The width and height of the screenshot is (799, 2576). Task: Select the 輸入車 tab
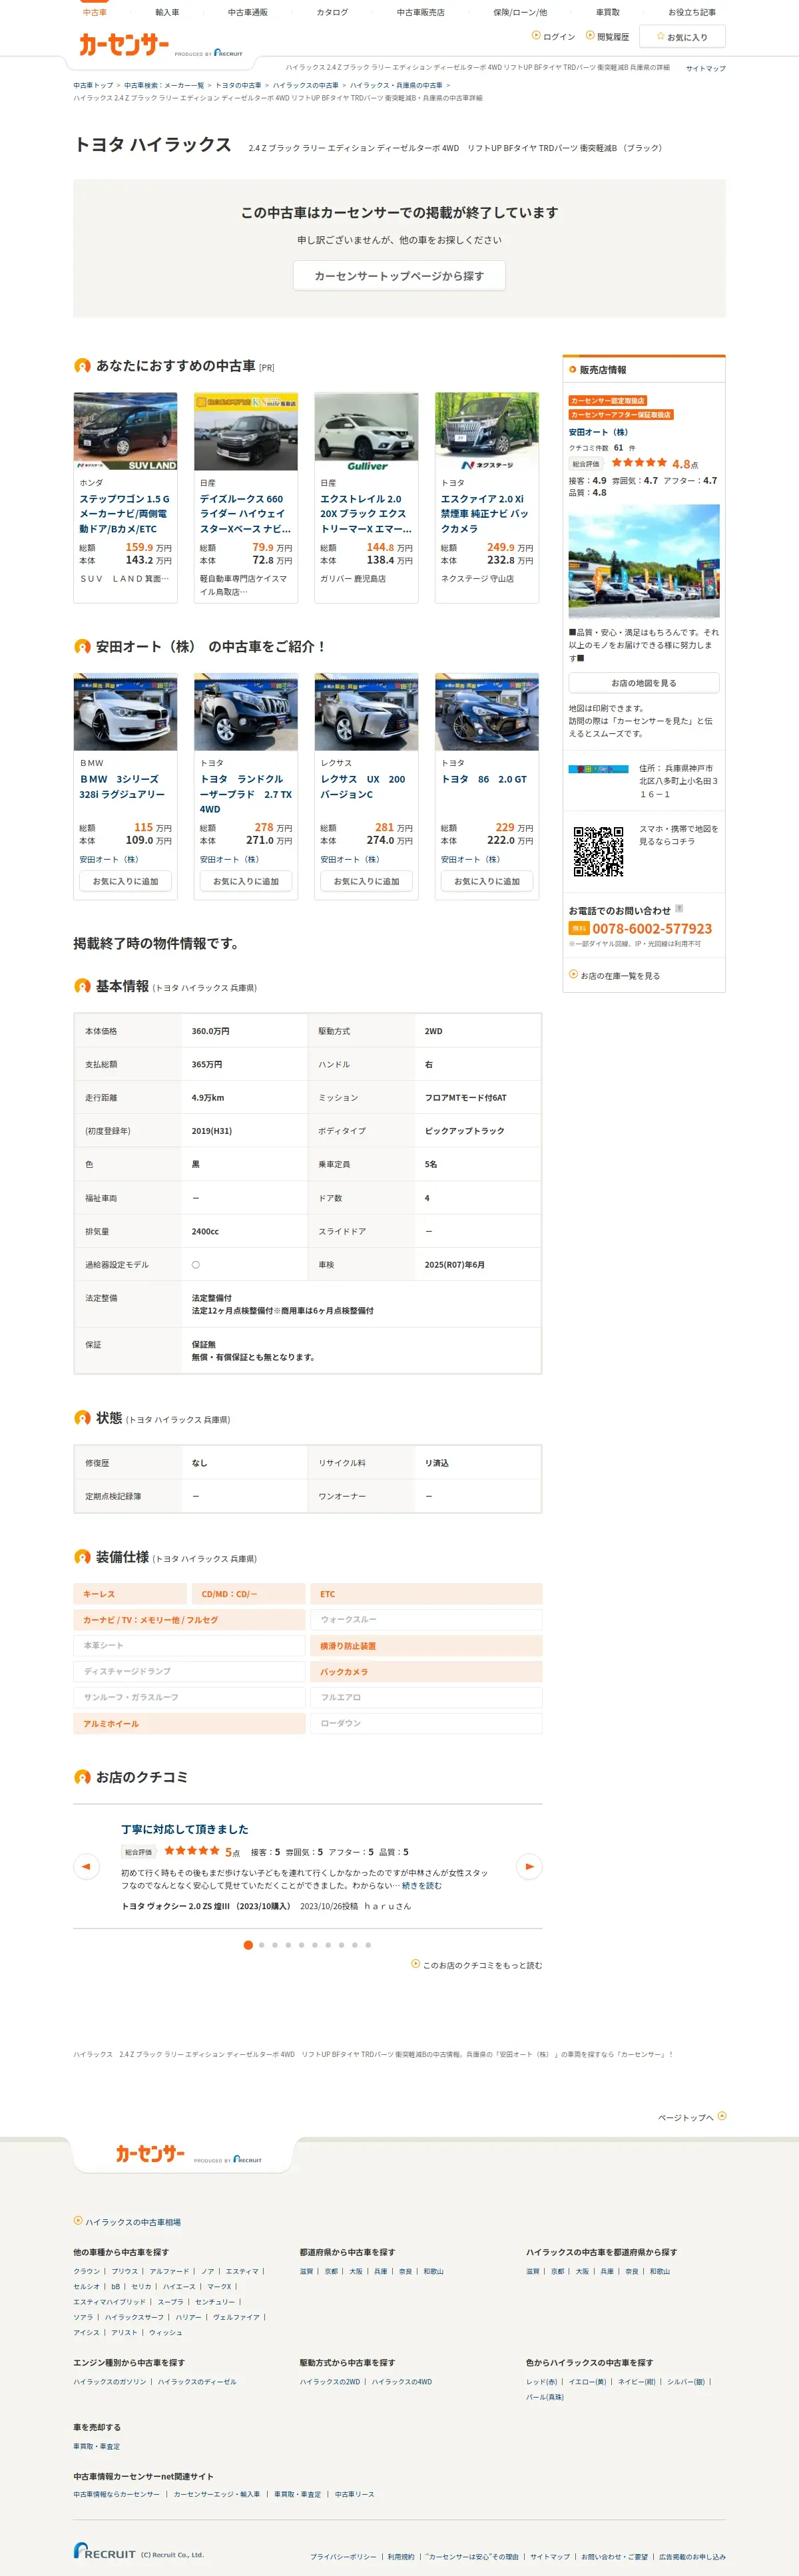[167, 12]
